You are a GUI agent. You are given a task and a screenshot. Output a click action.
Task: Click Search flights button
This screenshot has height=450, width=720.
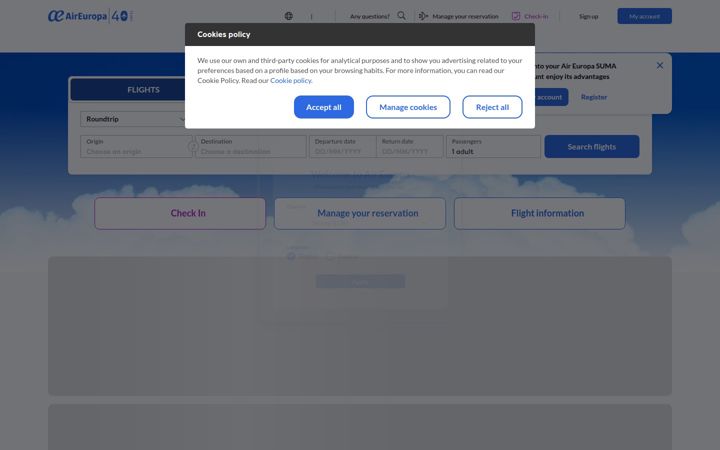pos(591,146)
